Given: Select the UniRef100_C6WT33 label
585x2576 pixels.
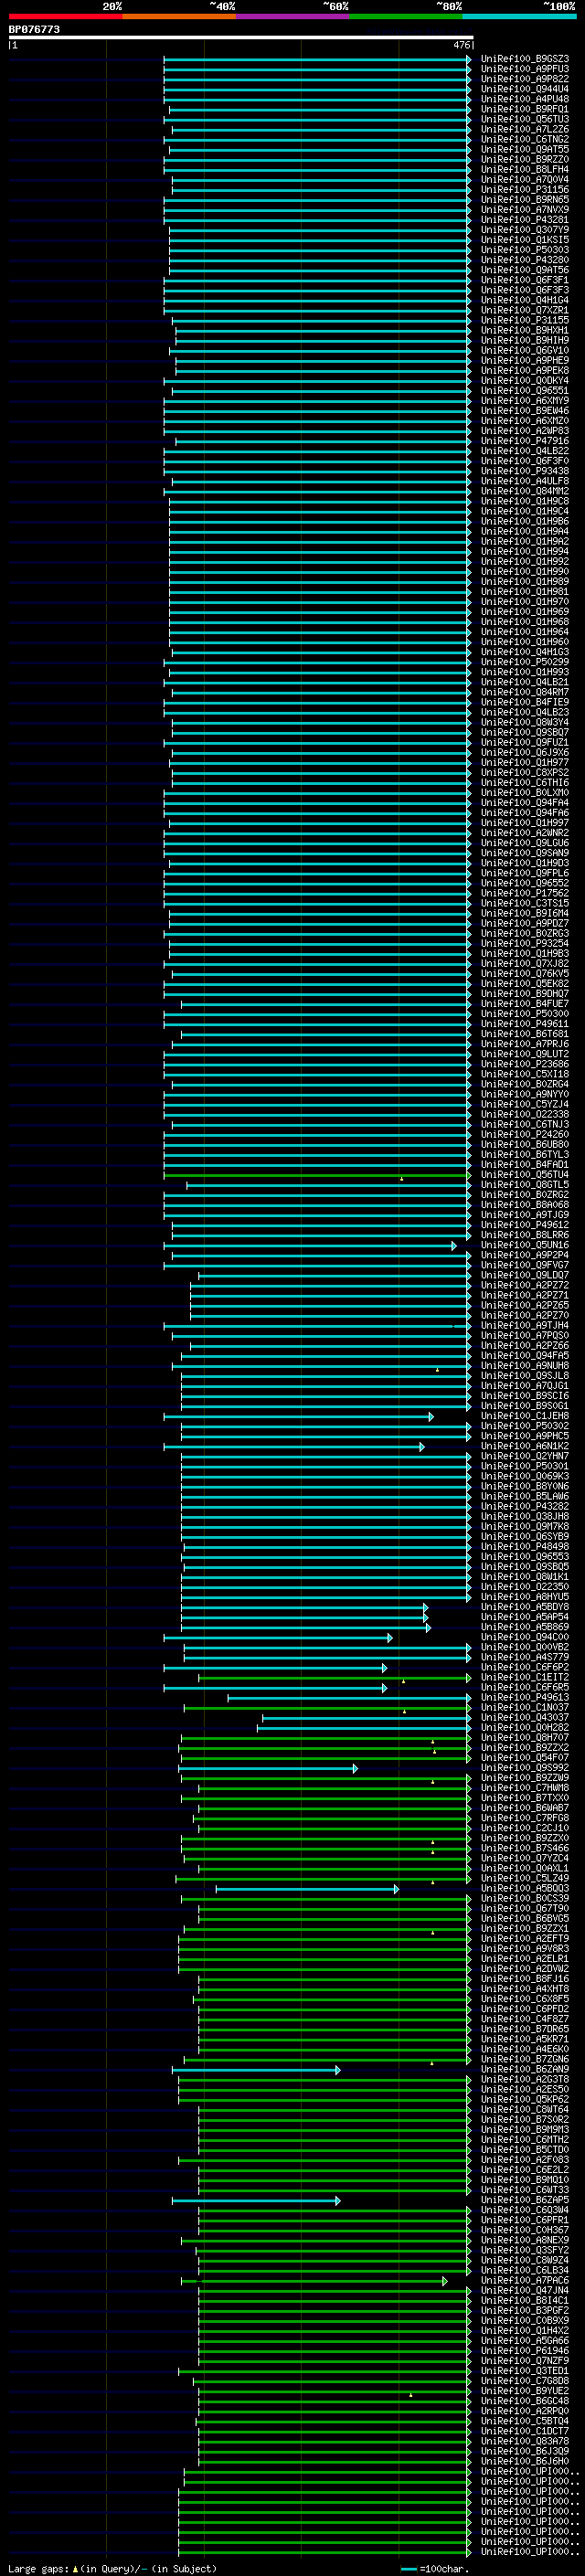Looking at the screenshot, I should point(525,2190).
